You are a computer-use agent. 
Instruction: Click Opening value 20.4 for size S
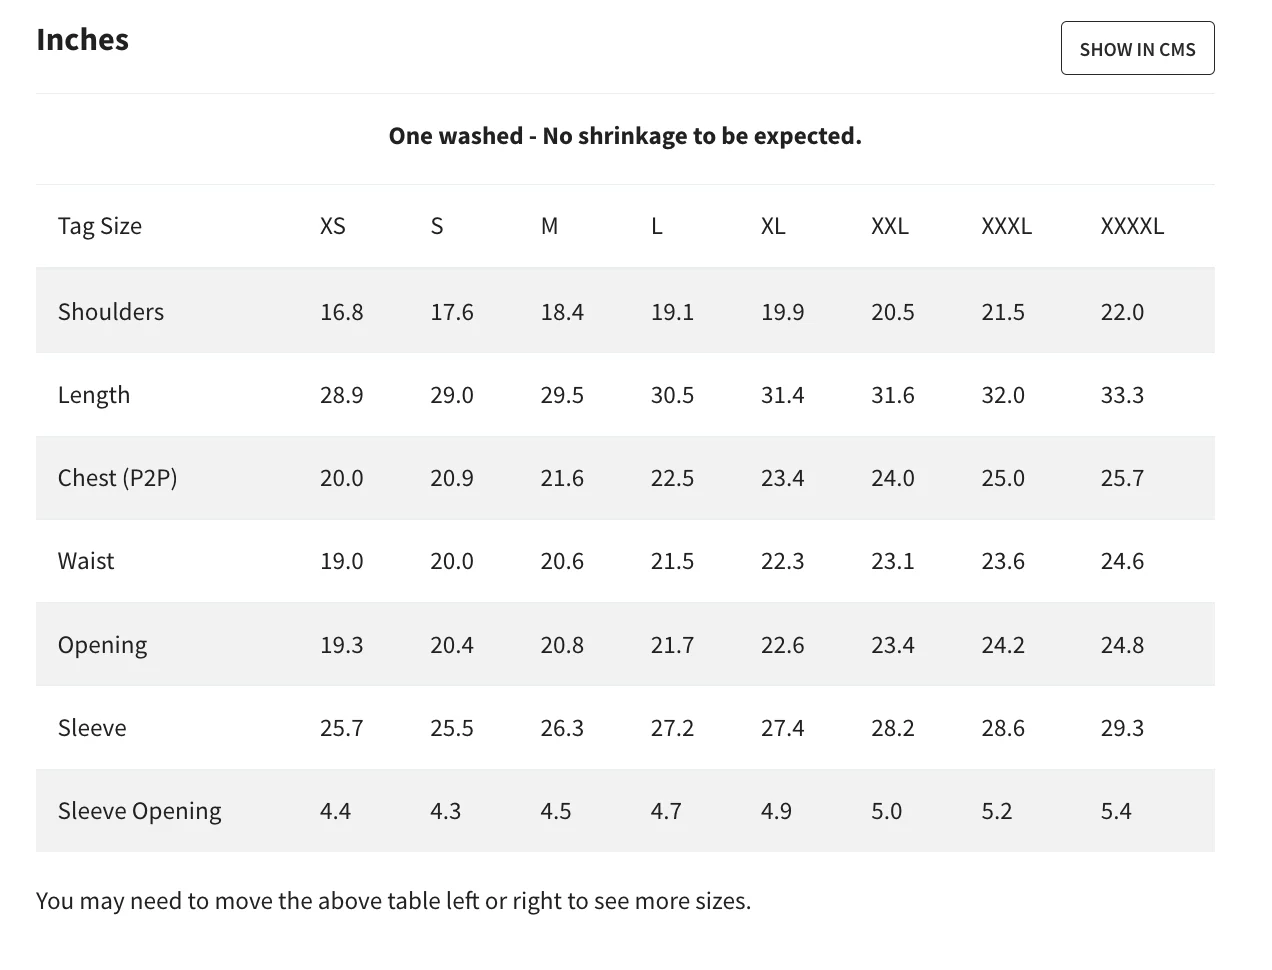(452, 645)
